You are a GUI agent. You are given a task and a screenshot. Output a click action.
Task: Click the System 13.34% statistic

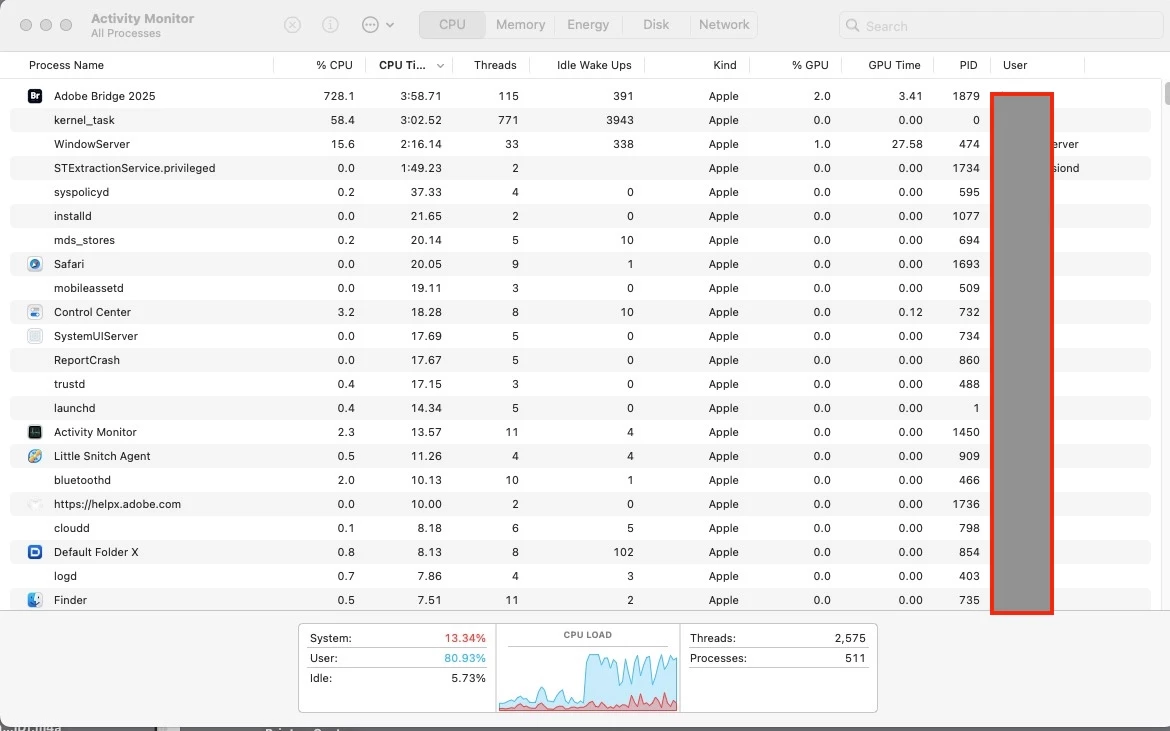click(398, 639)
